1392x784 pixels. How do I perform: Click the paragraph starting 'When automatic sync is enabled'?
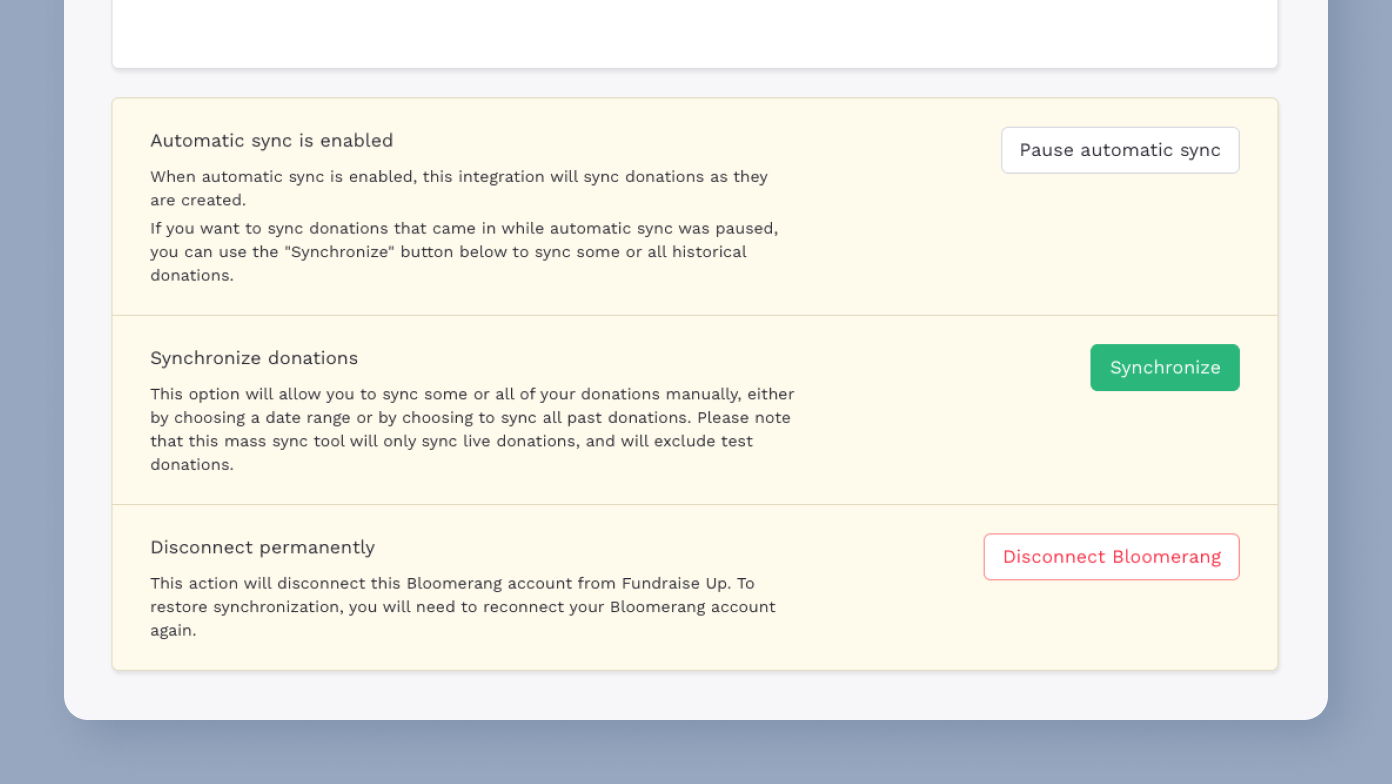(x=459, y=188)
